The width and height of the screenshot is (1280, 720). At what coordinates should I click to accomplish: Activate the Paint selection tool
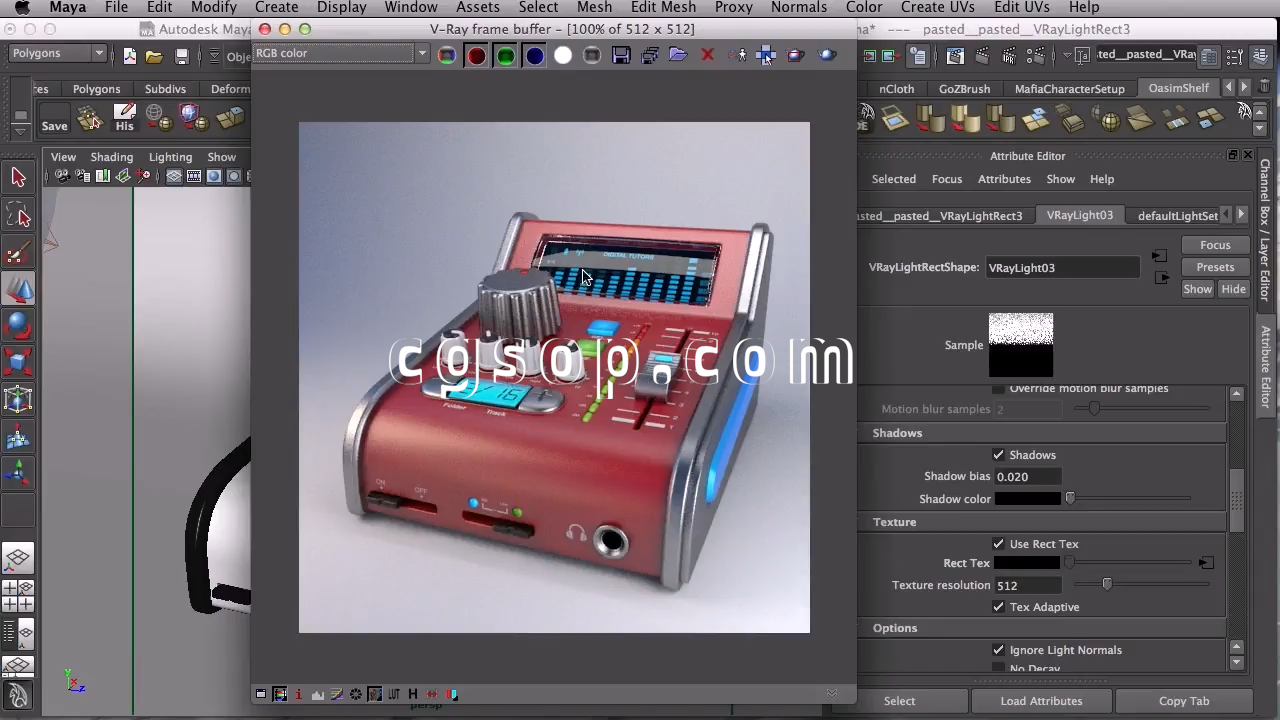click(18, 252)
